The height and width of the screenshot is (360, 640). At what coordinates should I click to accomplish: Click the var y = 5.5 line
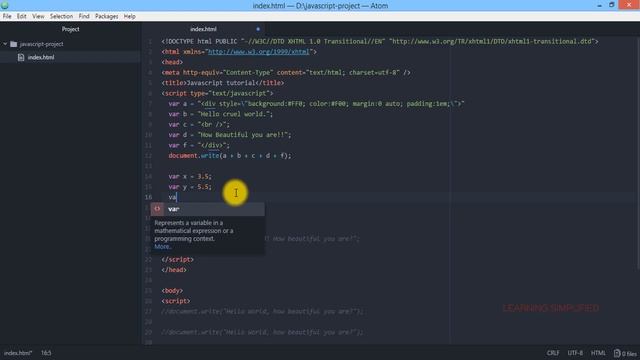coord(190,187)
